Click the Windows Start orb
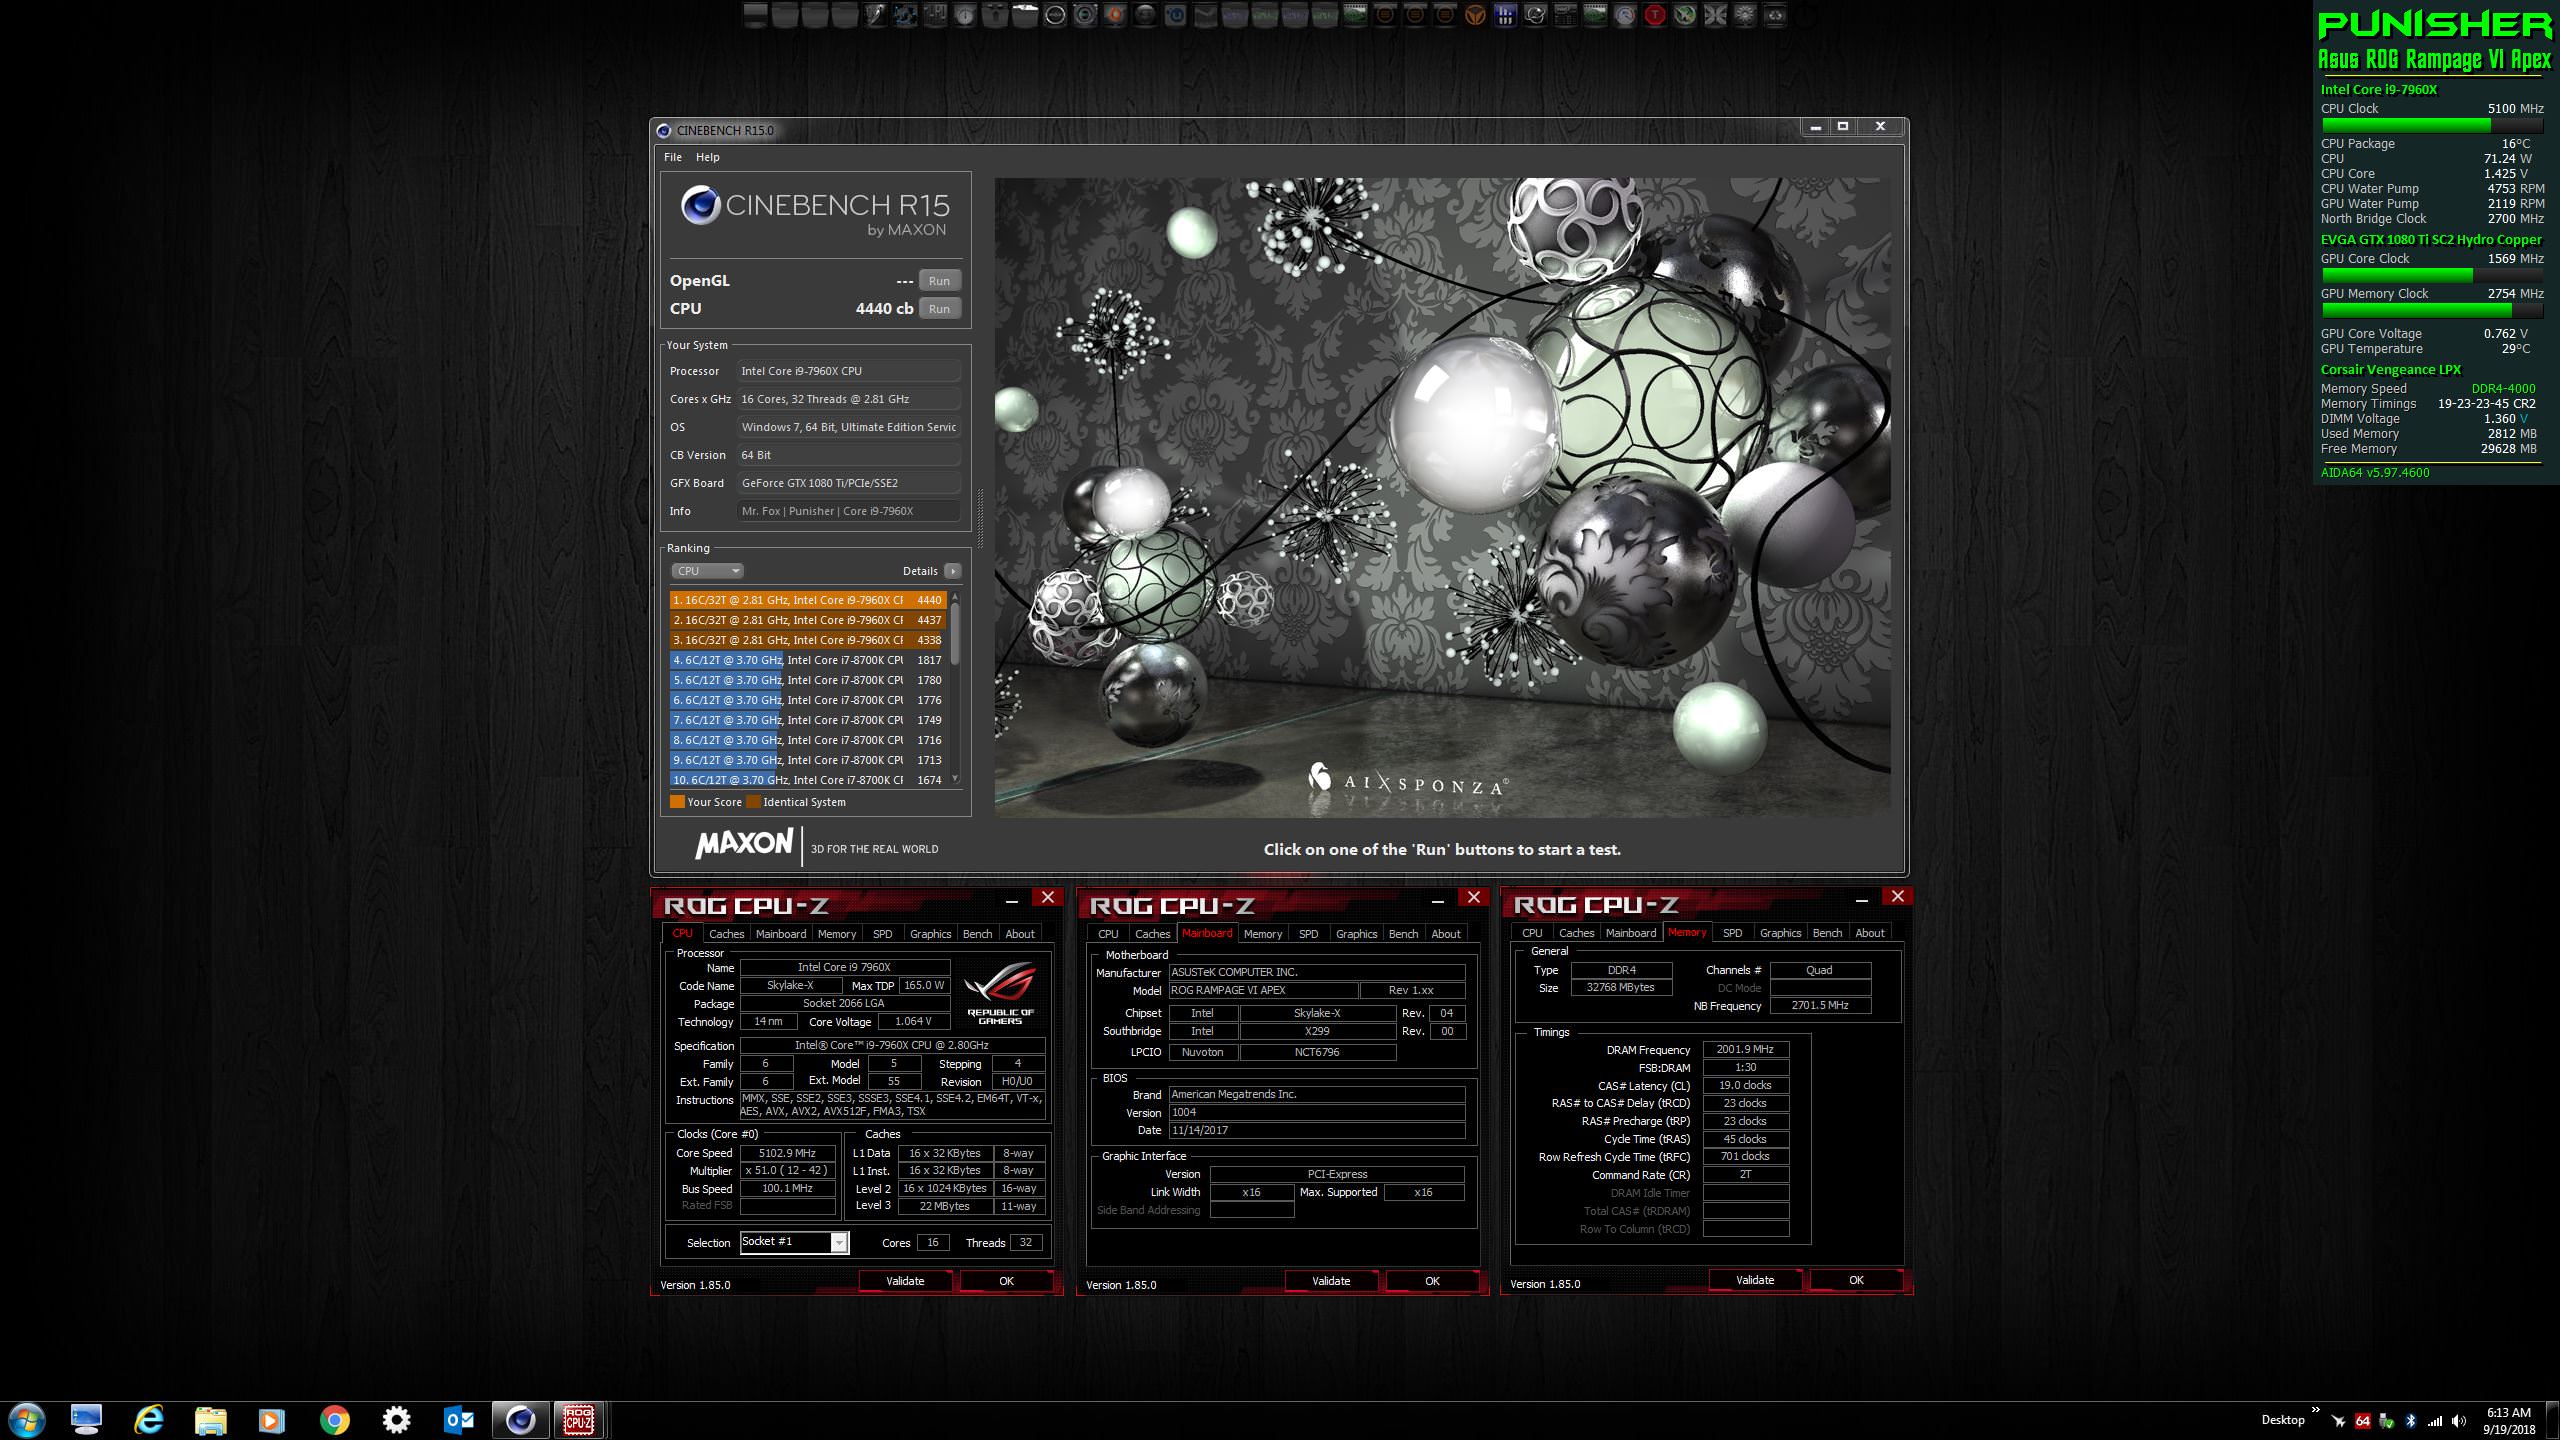Screen dimensions: 2560x1440 click(26, 1420)
